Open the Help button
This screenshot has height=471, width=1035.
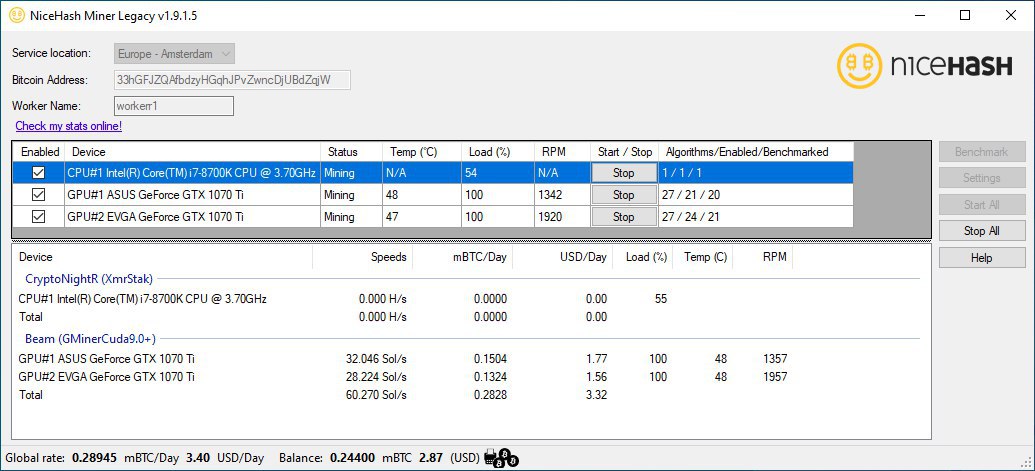point(982,258)
